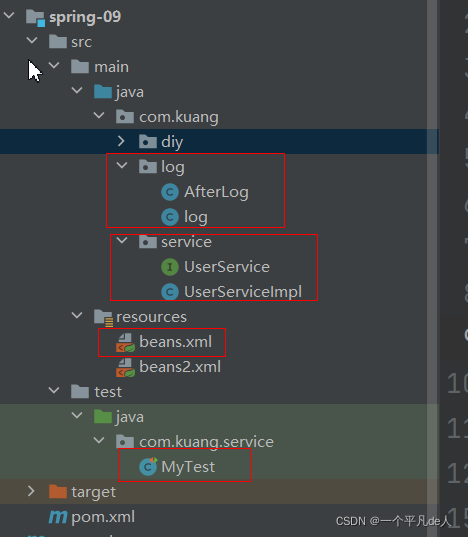
Task: Click the AfterLog class icon
Action: 170,192
